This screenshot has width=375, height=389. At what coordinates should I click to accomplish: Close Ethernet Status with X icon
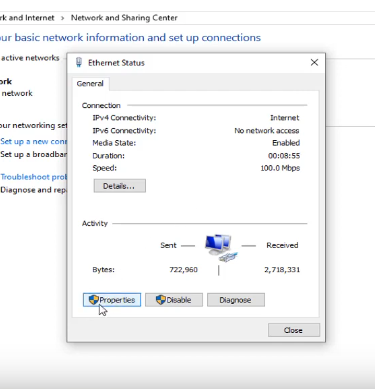pos(314,62)
